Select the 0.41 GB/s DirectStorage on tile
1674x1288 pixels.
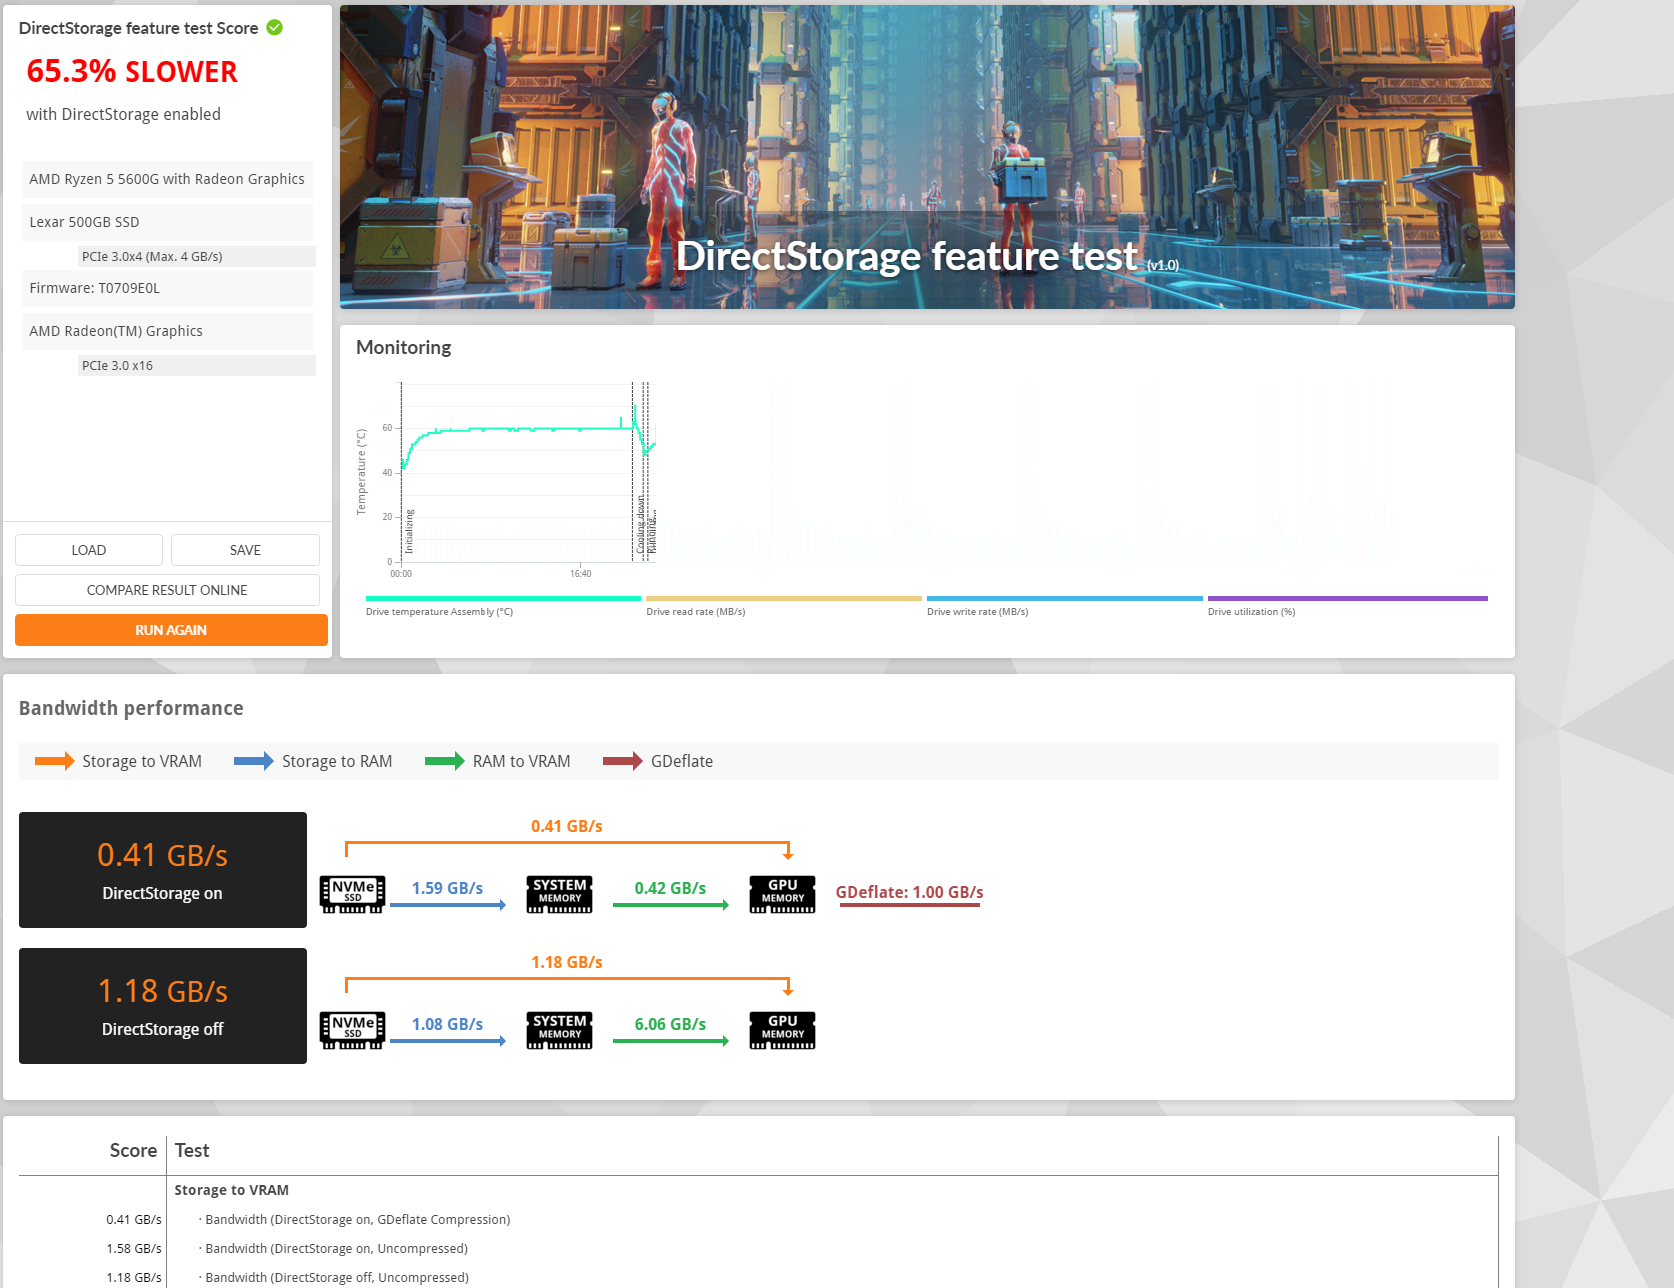(x=163, y=870)
